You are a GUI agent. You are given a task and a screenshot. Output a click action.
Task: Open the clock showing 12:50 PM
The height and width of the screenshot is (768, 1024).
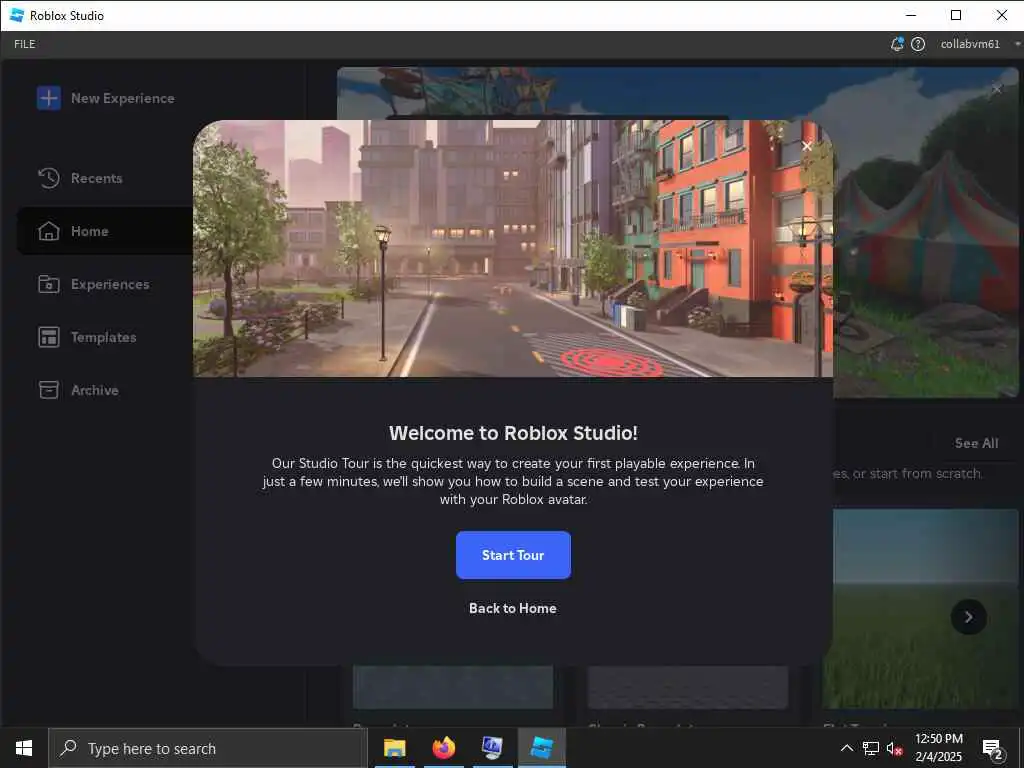938,748
